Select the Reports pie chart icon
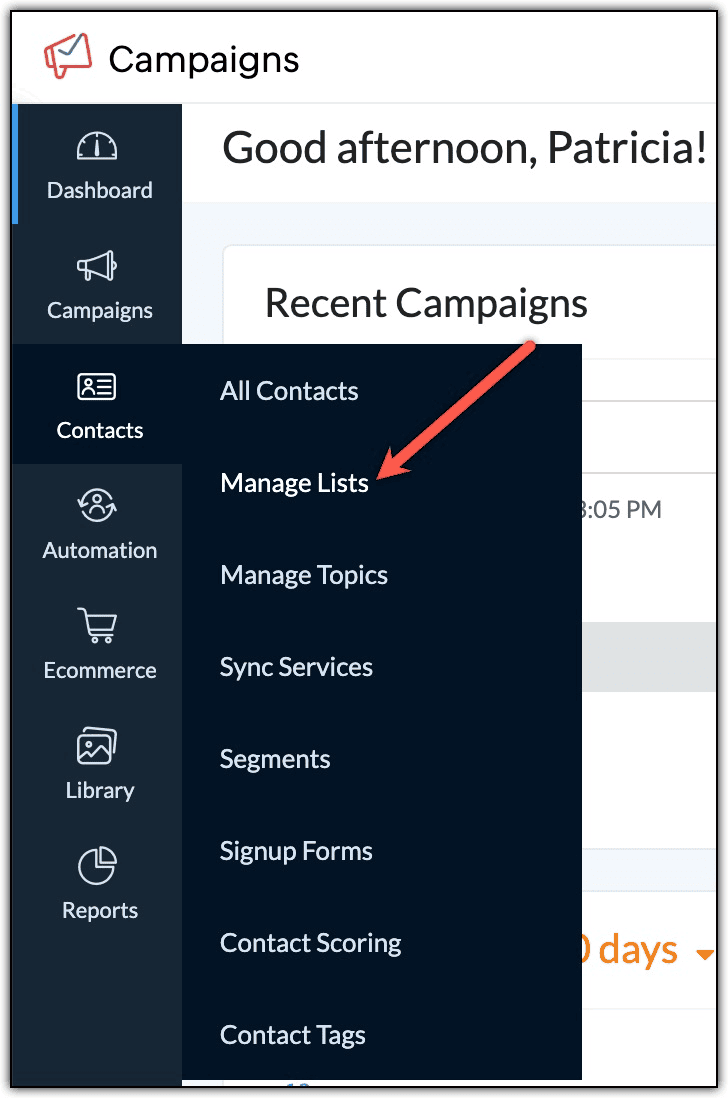This screenshot has width=728, height=1098. [x=99, y=863]
